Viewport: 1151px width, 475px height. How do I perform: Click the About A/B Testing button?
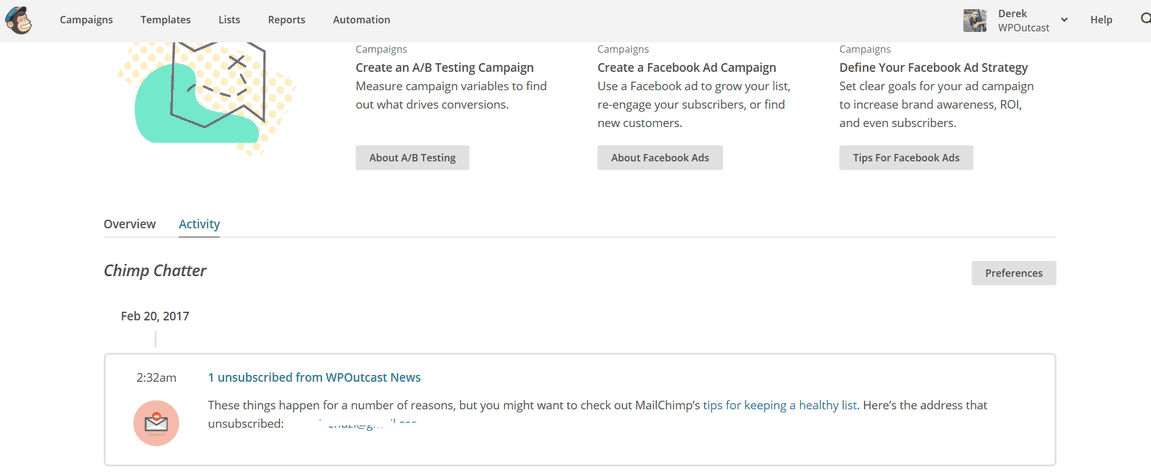click(413, 158)
